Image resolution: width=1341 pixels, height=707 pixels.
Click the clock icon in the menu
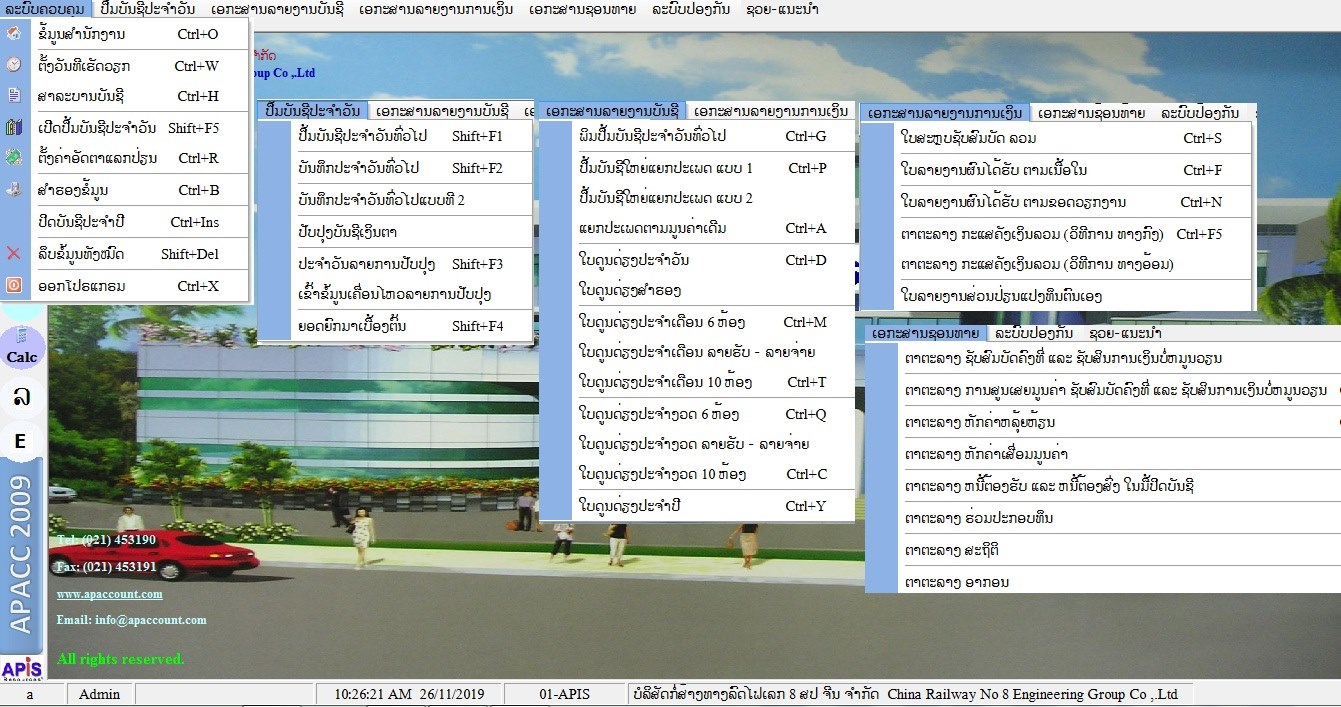click(x=14, y=65)
